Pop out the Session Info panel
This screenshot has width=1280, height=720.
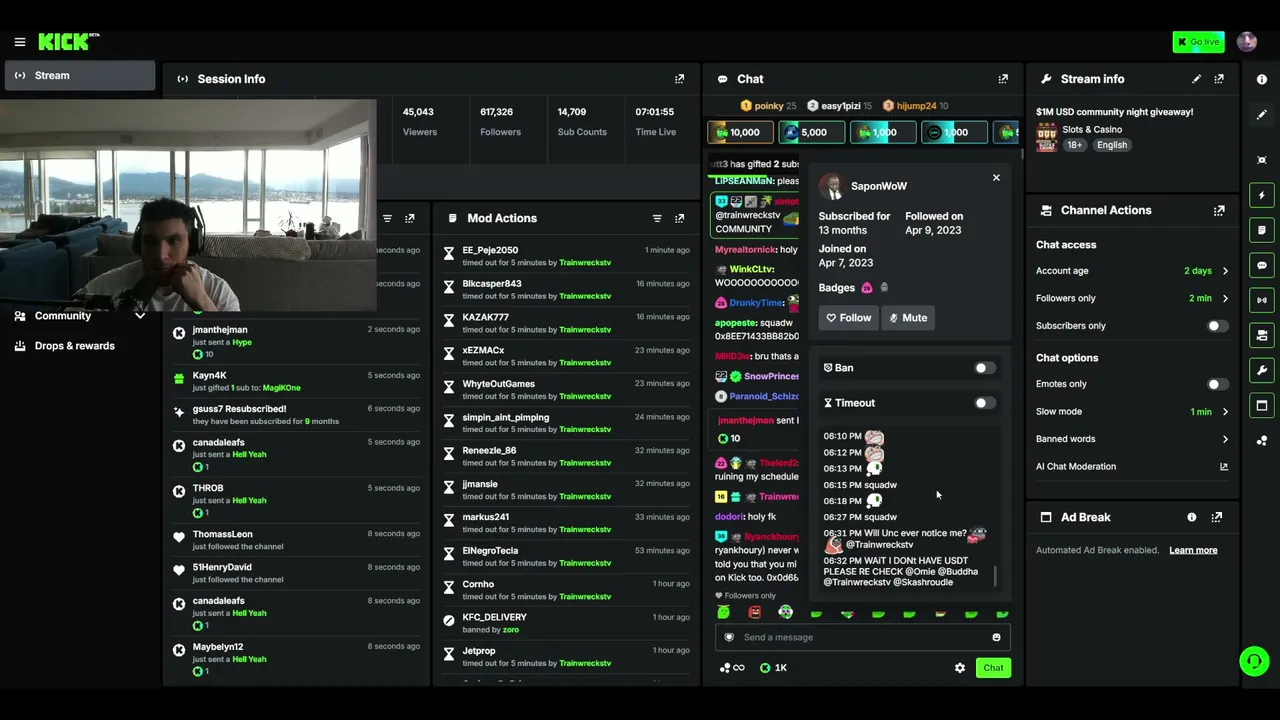coord(680,79)
